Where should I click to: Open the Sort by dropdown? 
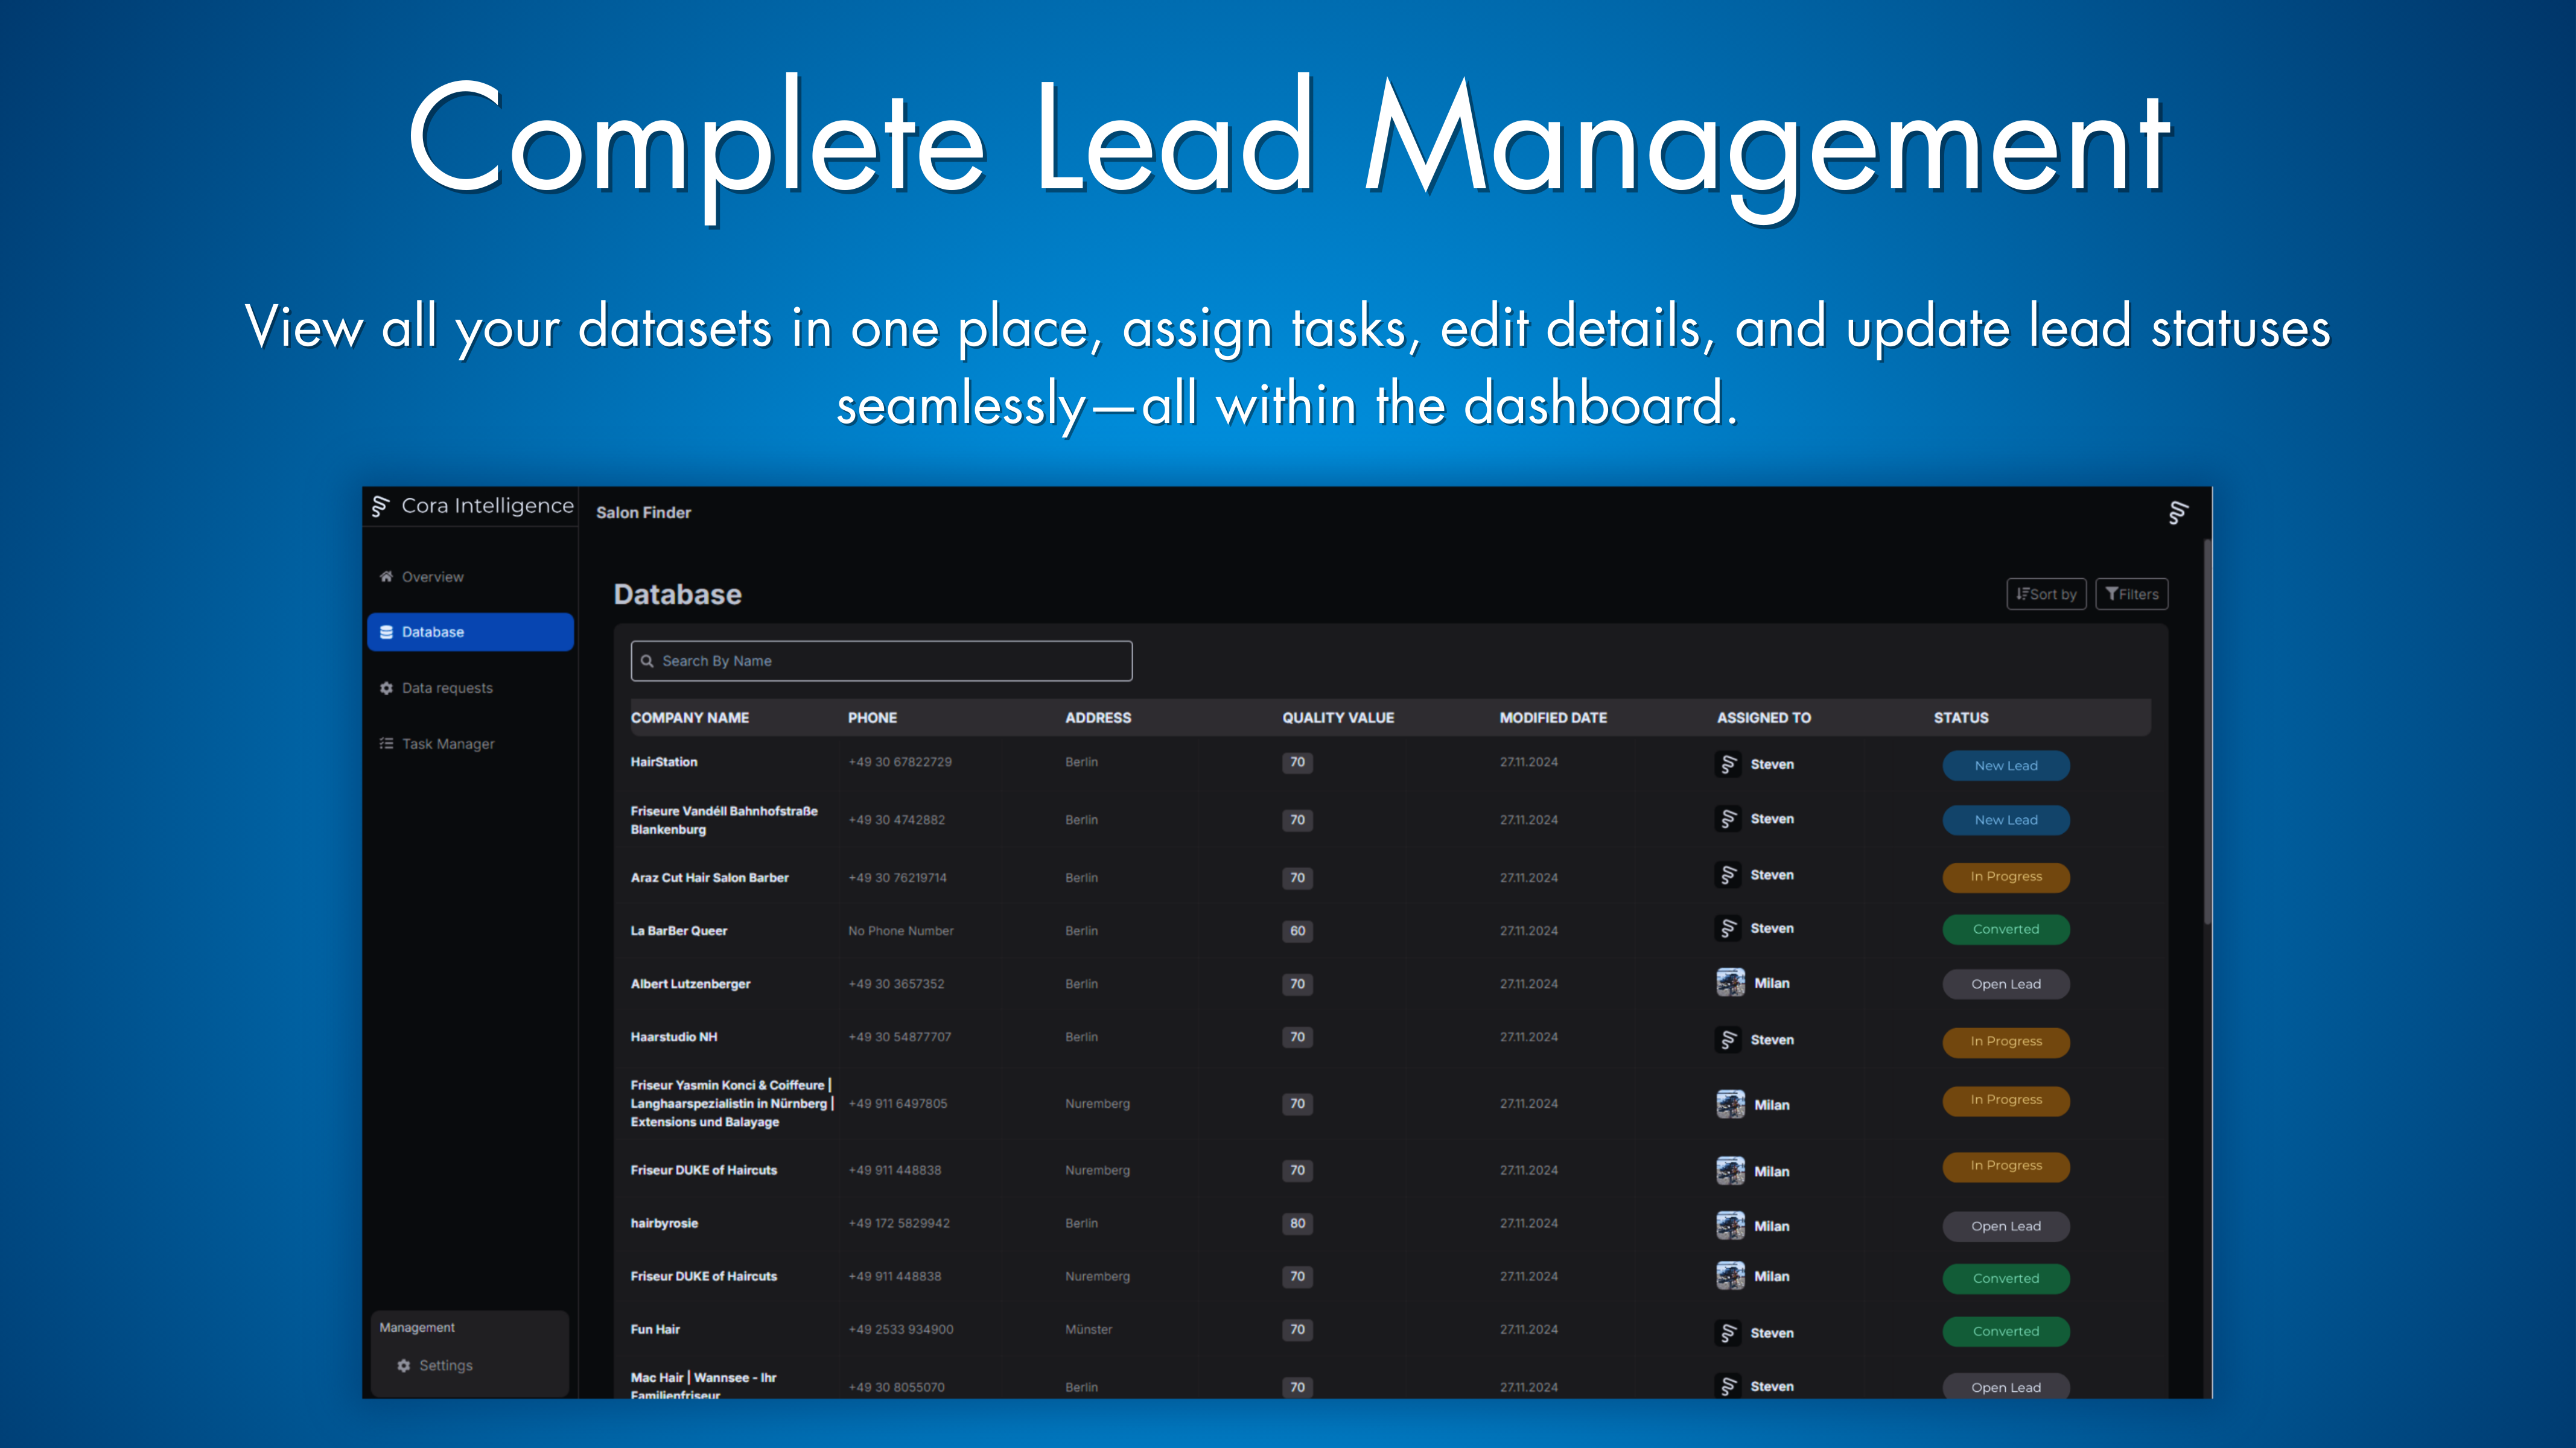[2046, 594]
